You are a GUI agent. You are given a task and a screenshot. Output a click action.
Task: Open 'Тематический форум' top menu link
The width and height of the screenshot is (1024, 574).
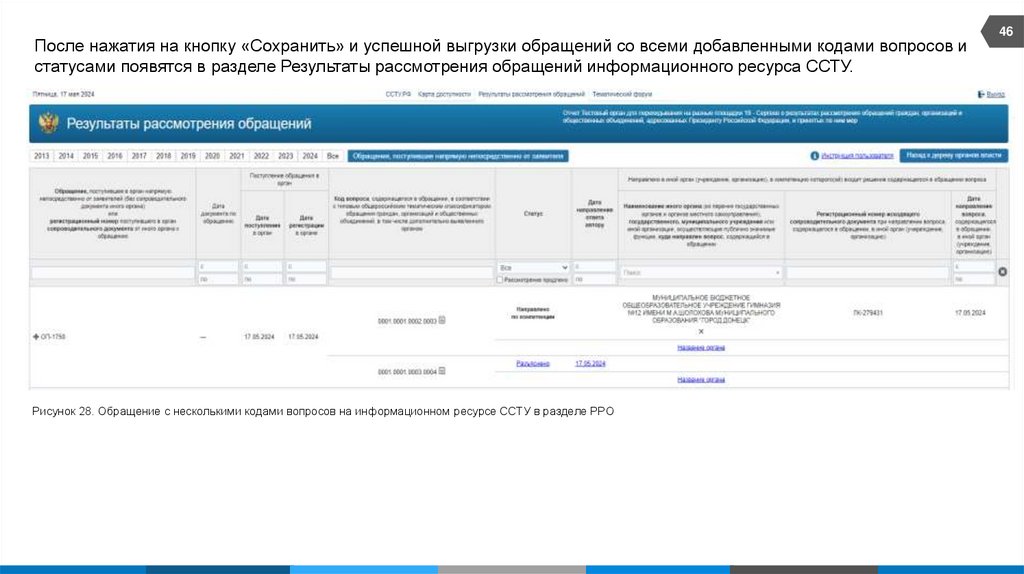pos(622,95)
